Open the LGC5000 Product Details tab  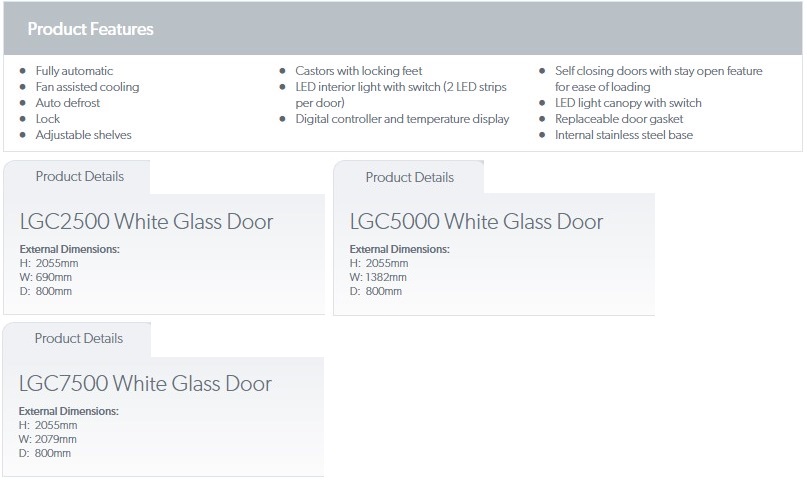410,177
